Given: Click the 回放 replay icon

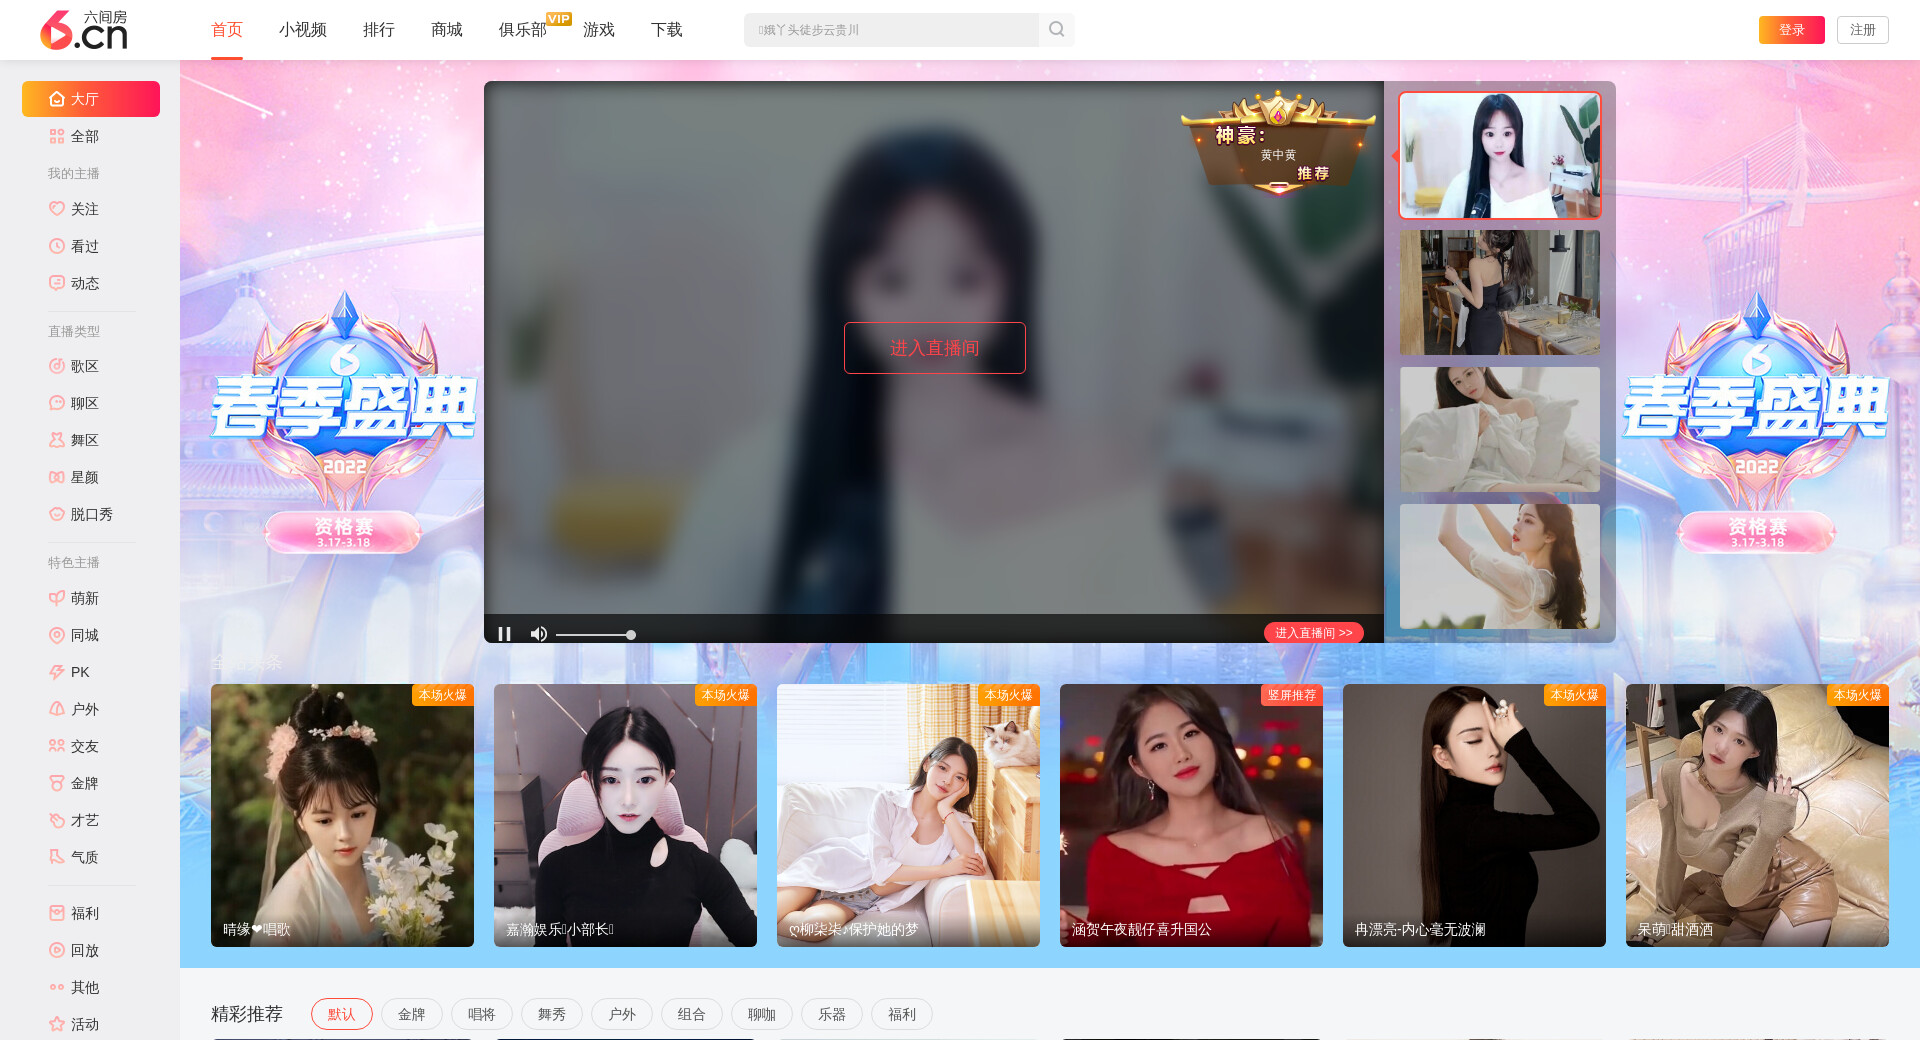Looking at the screenshot, I should point(57,950).
